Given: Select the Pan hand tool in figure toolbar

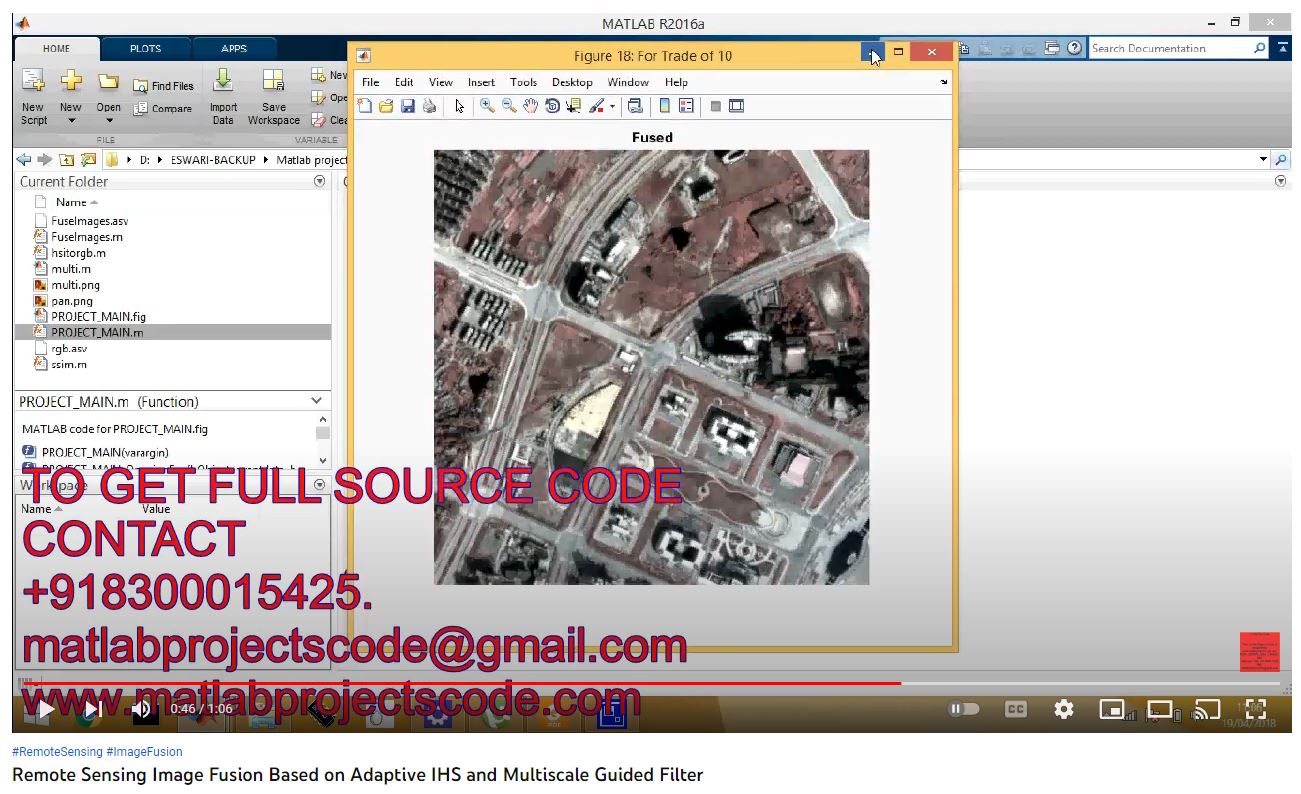Looking at the screenshot, I should coord(530,106).
